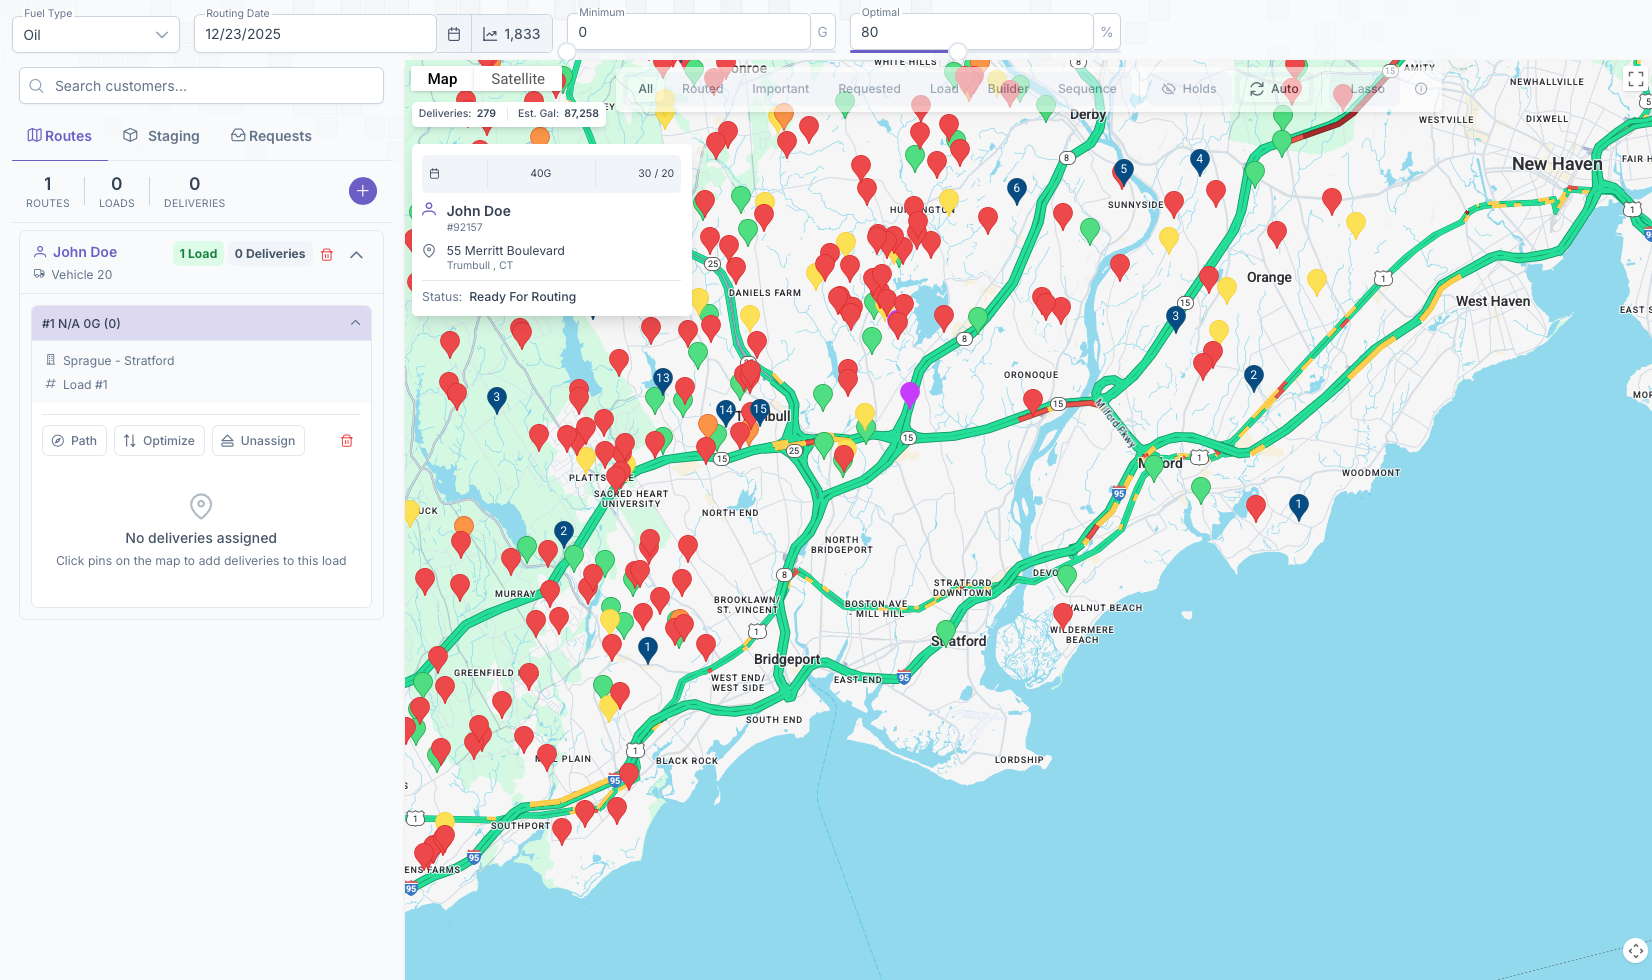The height and width of the screenshot is (980, 1652).
Task: Switch map to Satellite view
Action: tap(517, 79)
